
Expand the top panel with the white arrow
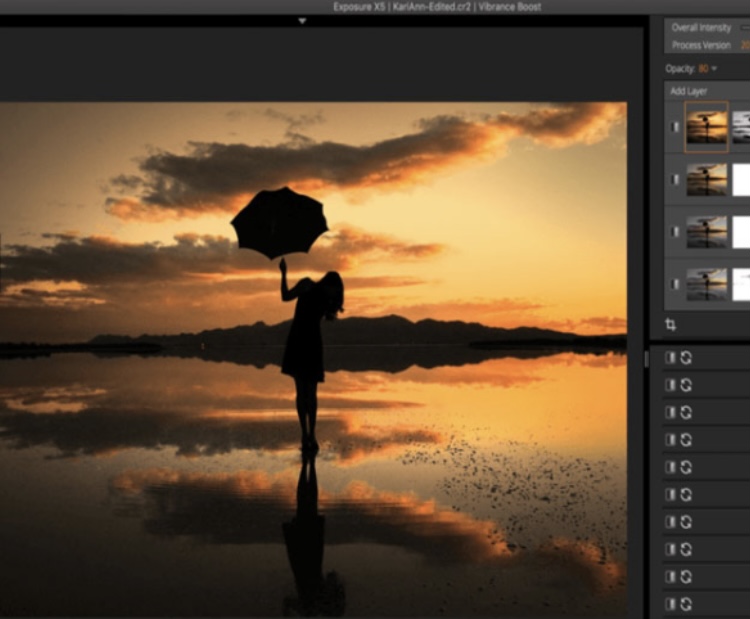click(302, 20)
